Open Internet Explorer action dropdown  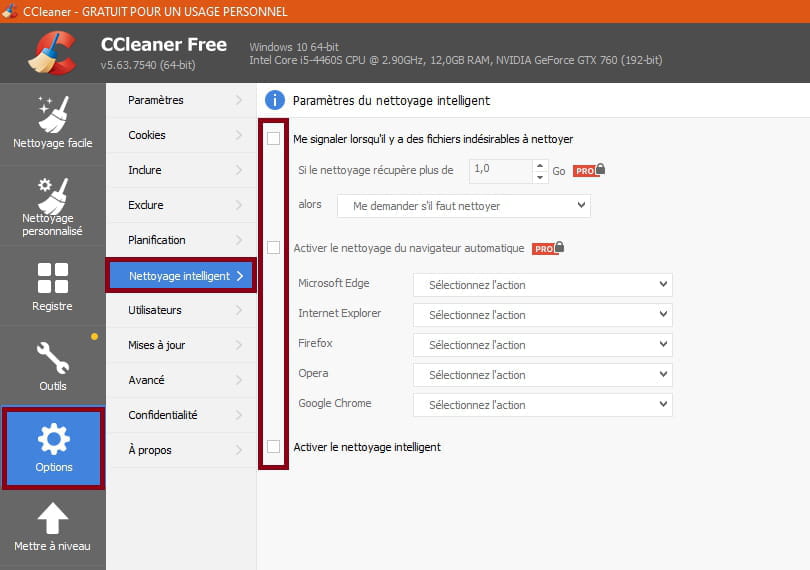tap(542, 315)
